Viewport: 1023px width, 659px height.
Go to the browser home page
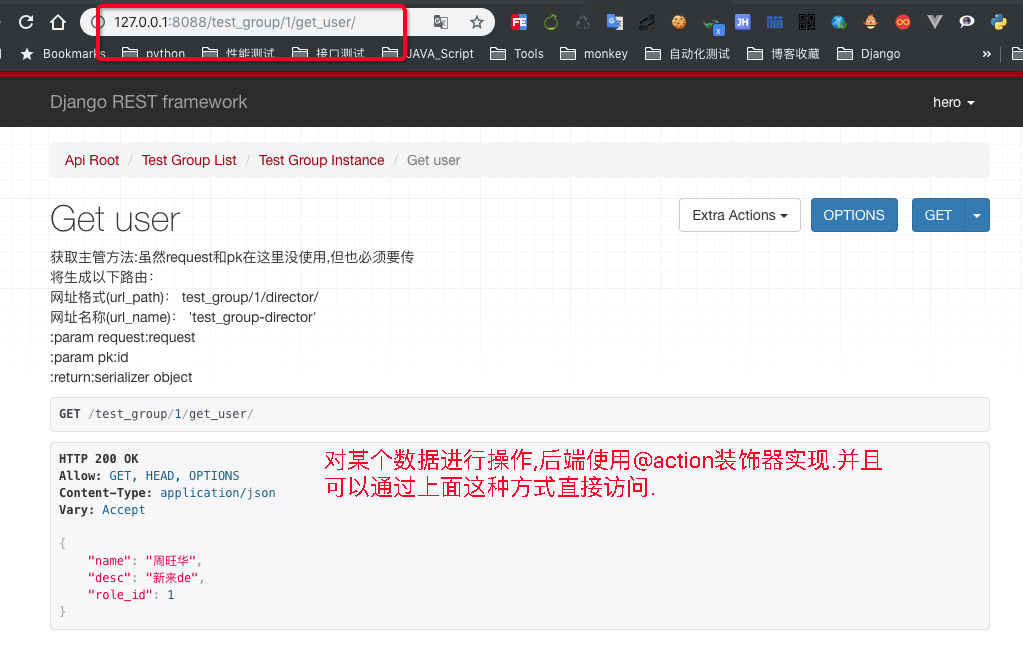click(x=58, y=22)
